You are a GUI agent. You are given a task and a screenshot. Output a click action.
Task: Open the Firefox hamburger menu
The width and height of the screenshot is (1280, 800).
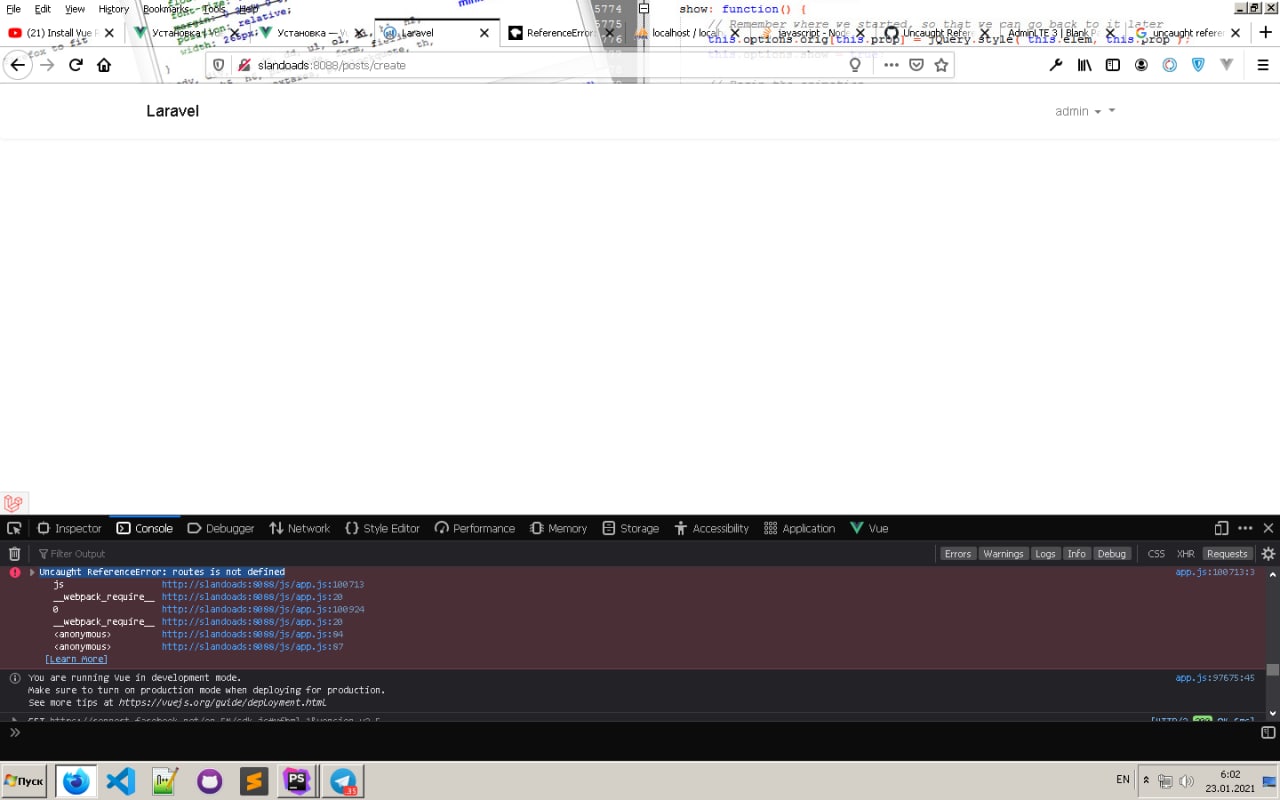click(x=1263, y=65)
